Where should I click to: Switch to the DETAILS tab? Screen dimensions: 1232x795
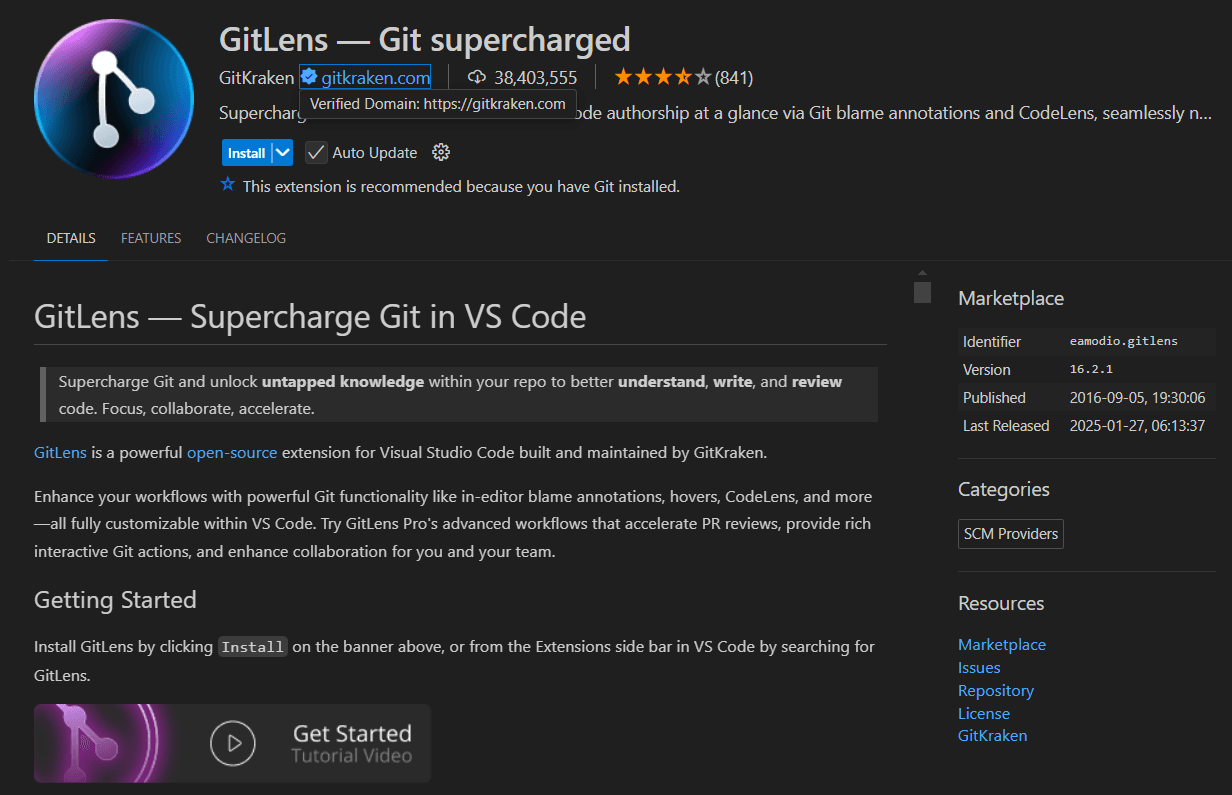coord(71,238)
